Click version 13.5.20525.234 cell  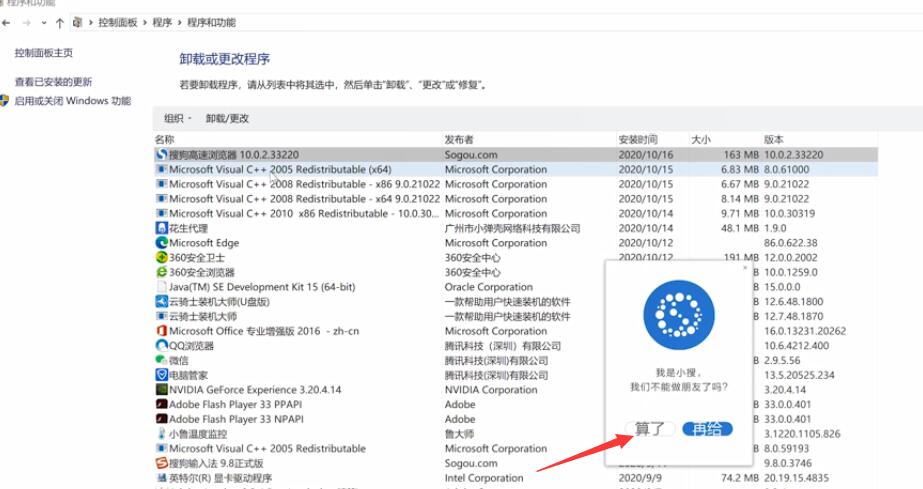[799, 375]
